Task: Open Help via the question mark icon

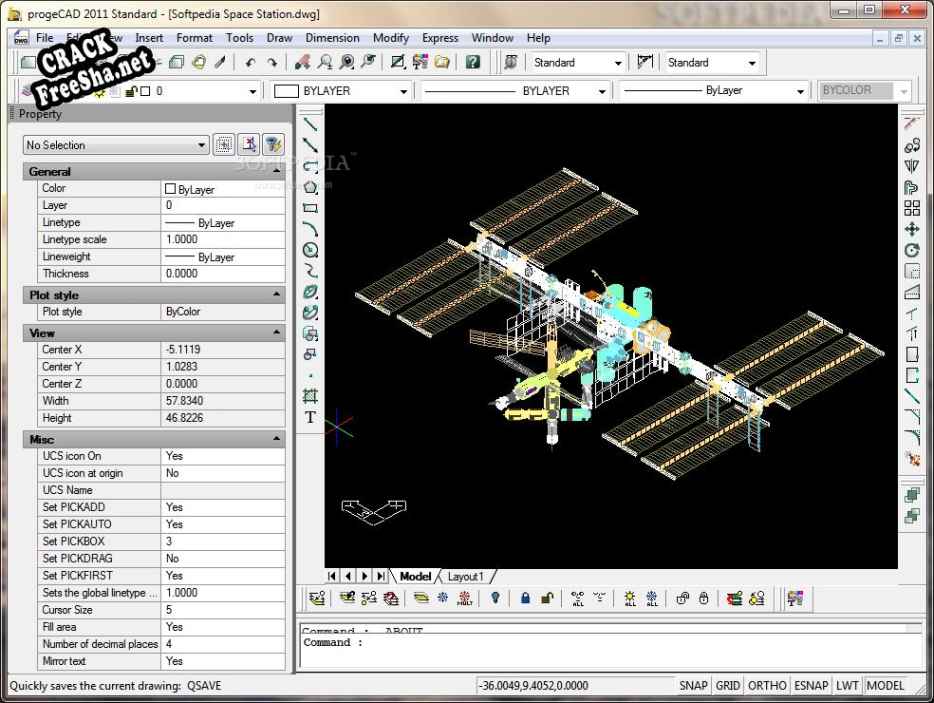Action: click(x=473, y=62)
